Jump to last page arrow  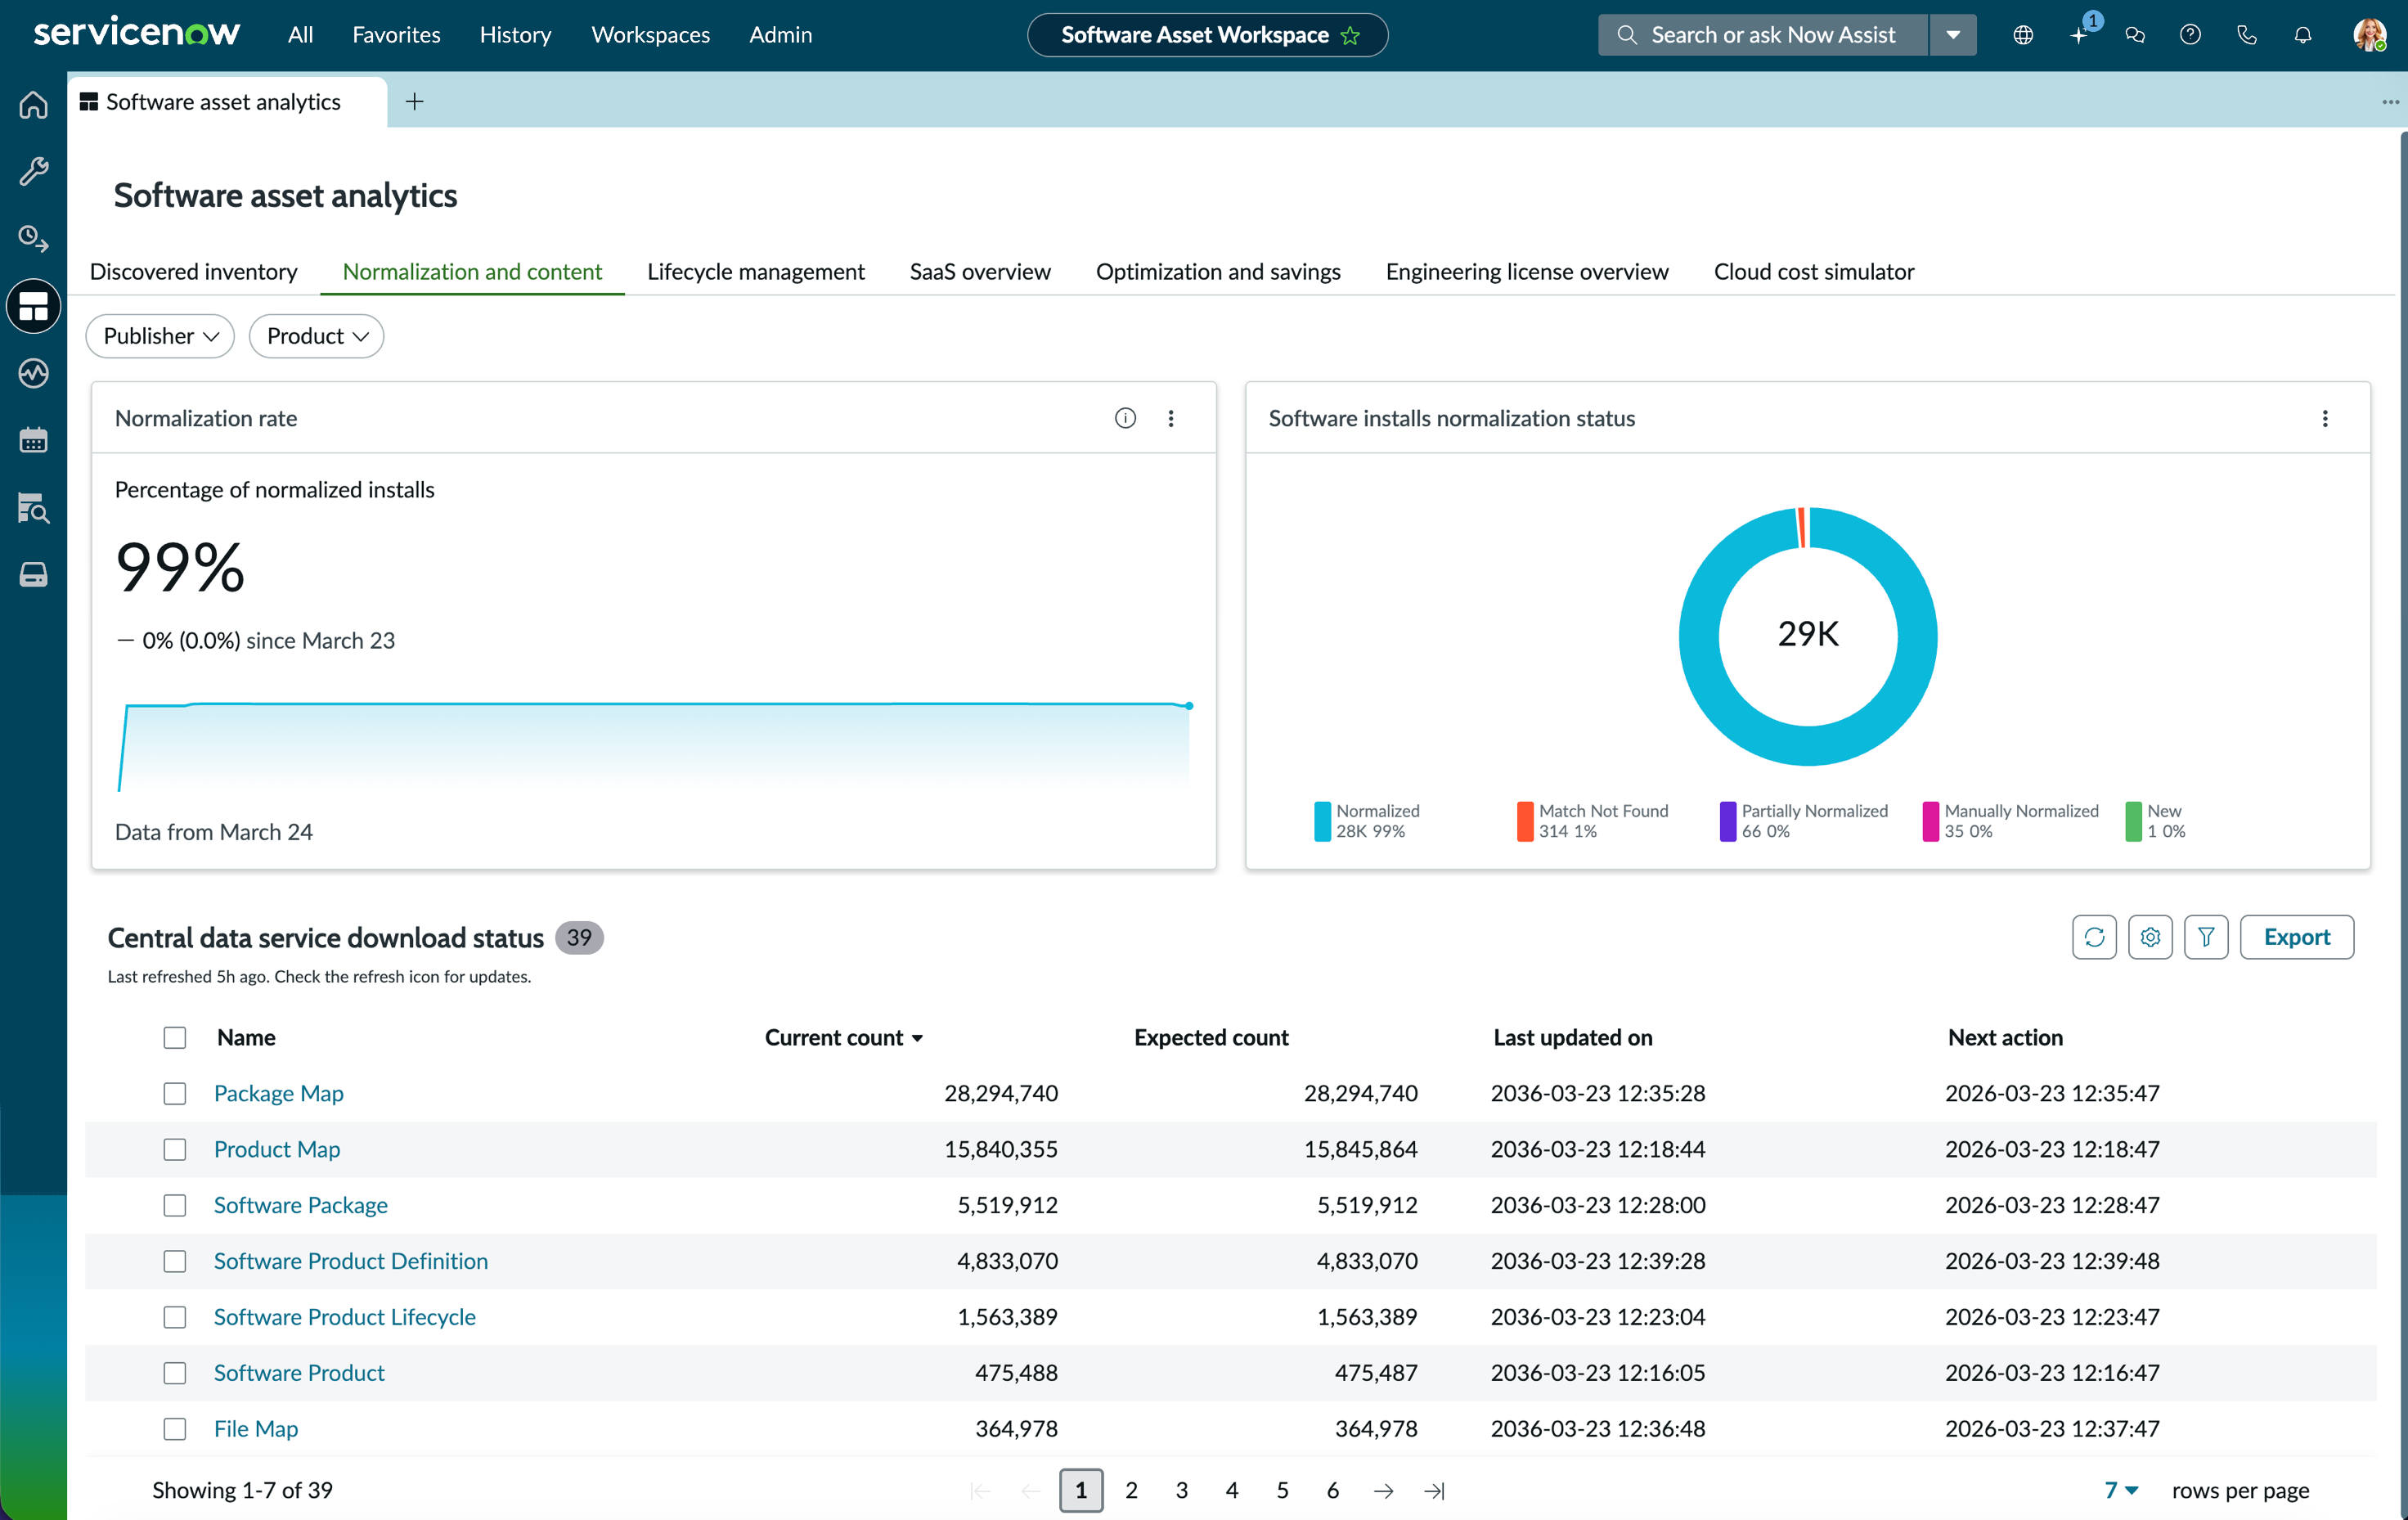click(x=1434, y=1490)
